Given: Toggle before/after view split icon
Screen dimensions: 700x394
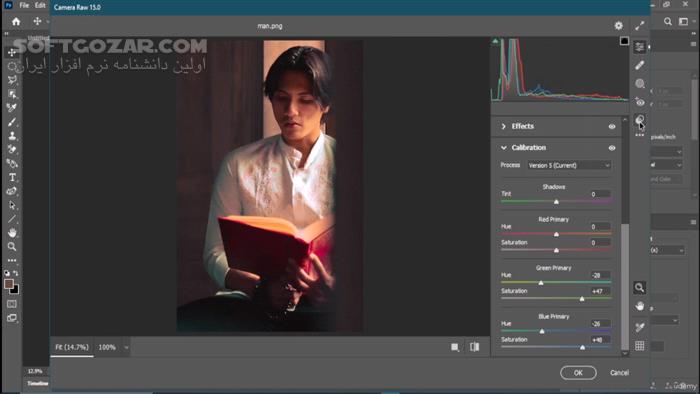Looking at the screenshot, I should [x=475, y=347].
